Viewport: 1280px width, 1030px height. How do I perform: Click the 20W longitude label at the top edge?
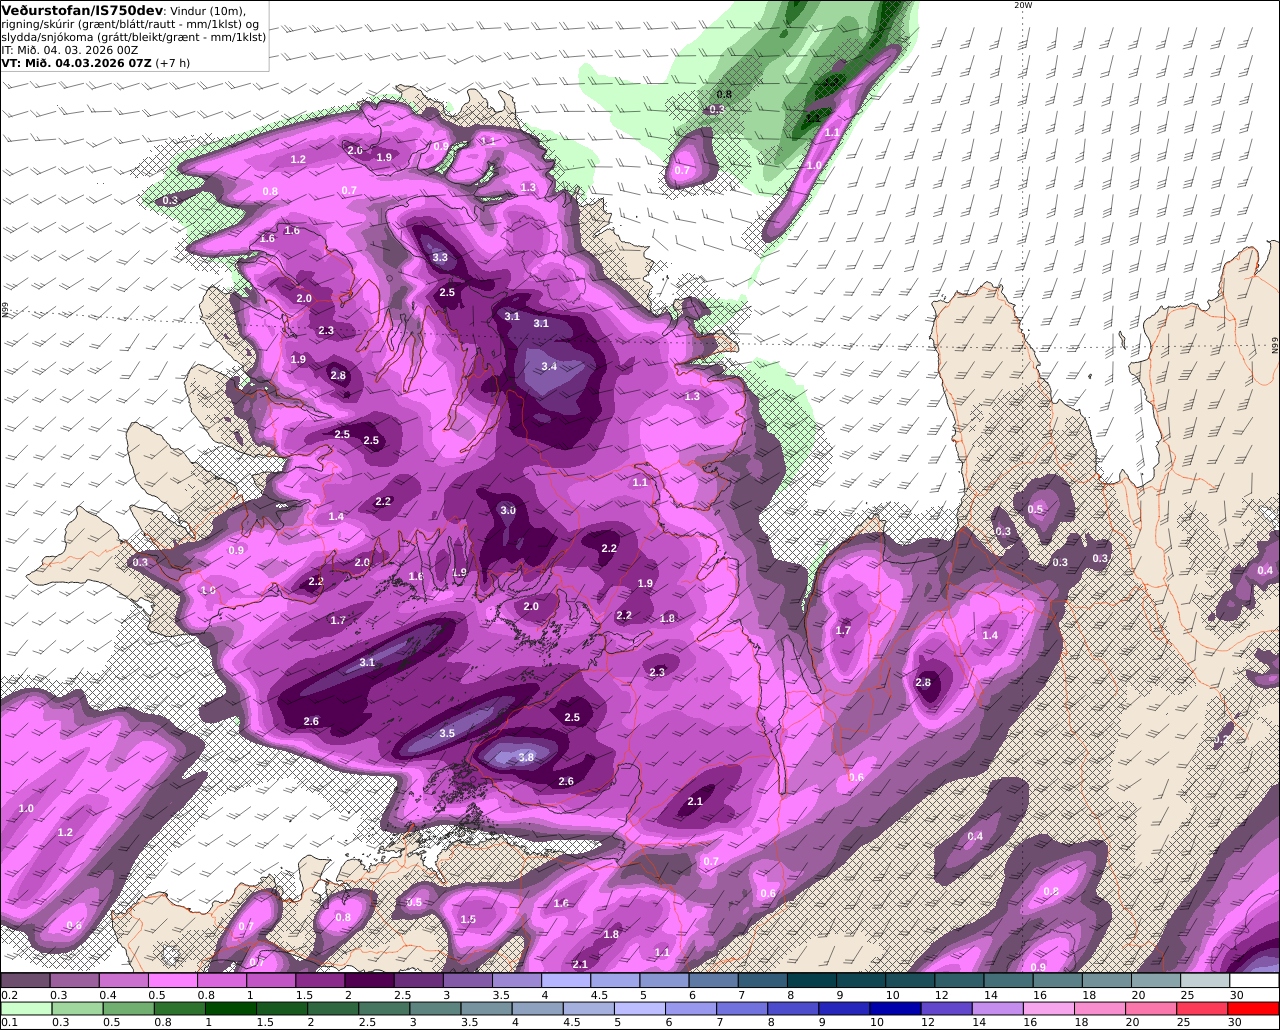[x=1022, y=5]
